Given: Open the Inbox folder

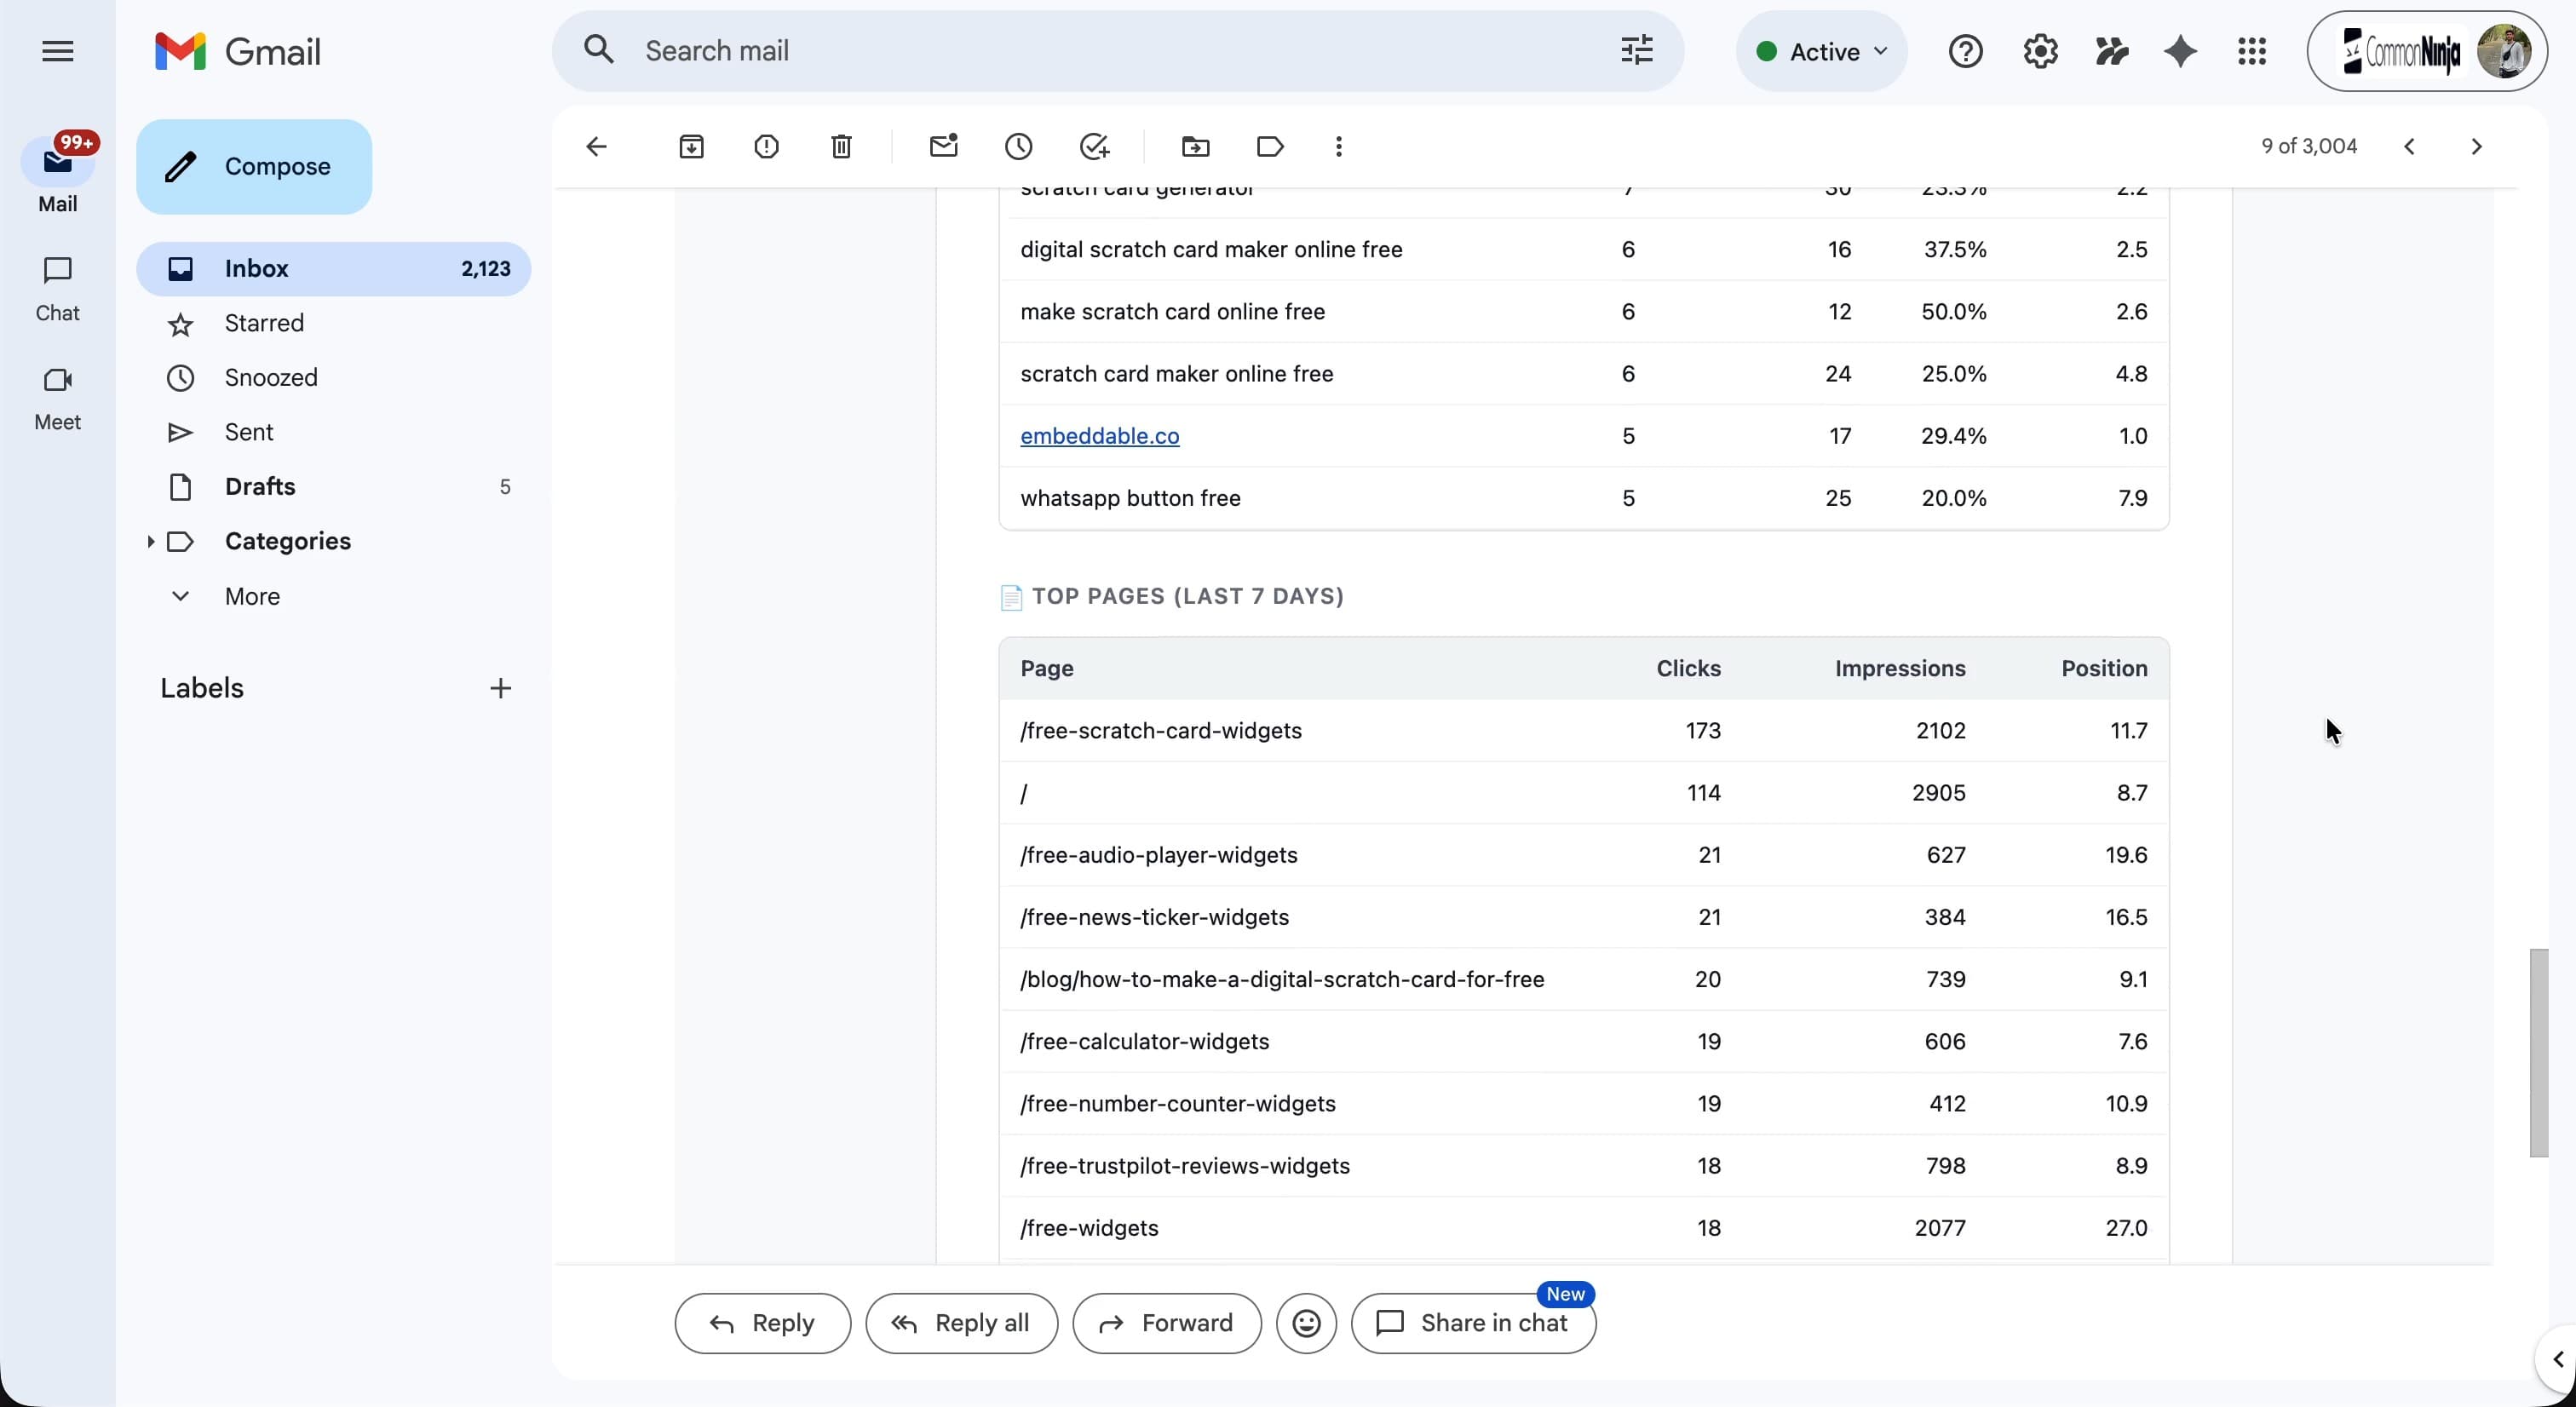Looking at the screenshot, I should 256,268.
